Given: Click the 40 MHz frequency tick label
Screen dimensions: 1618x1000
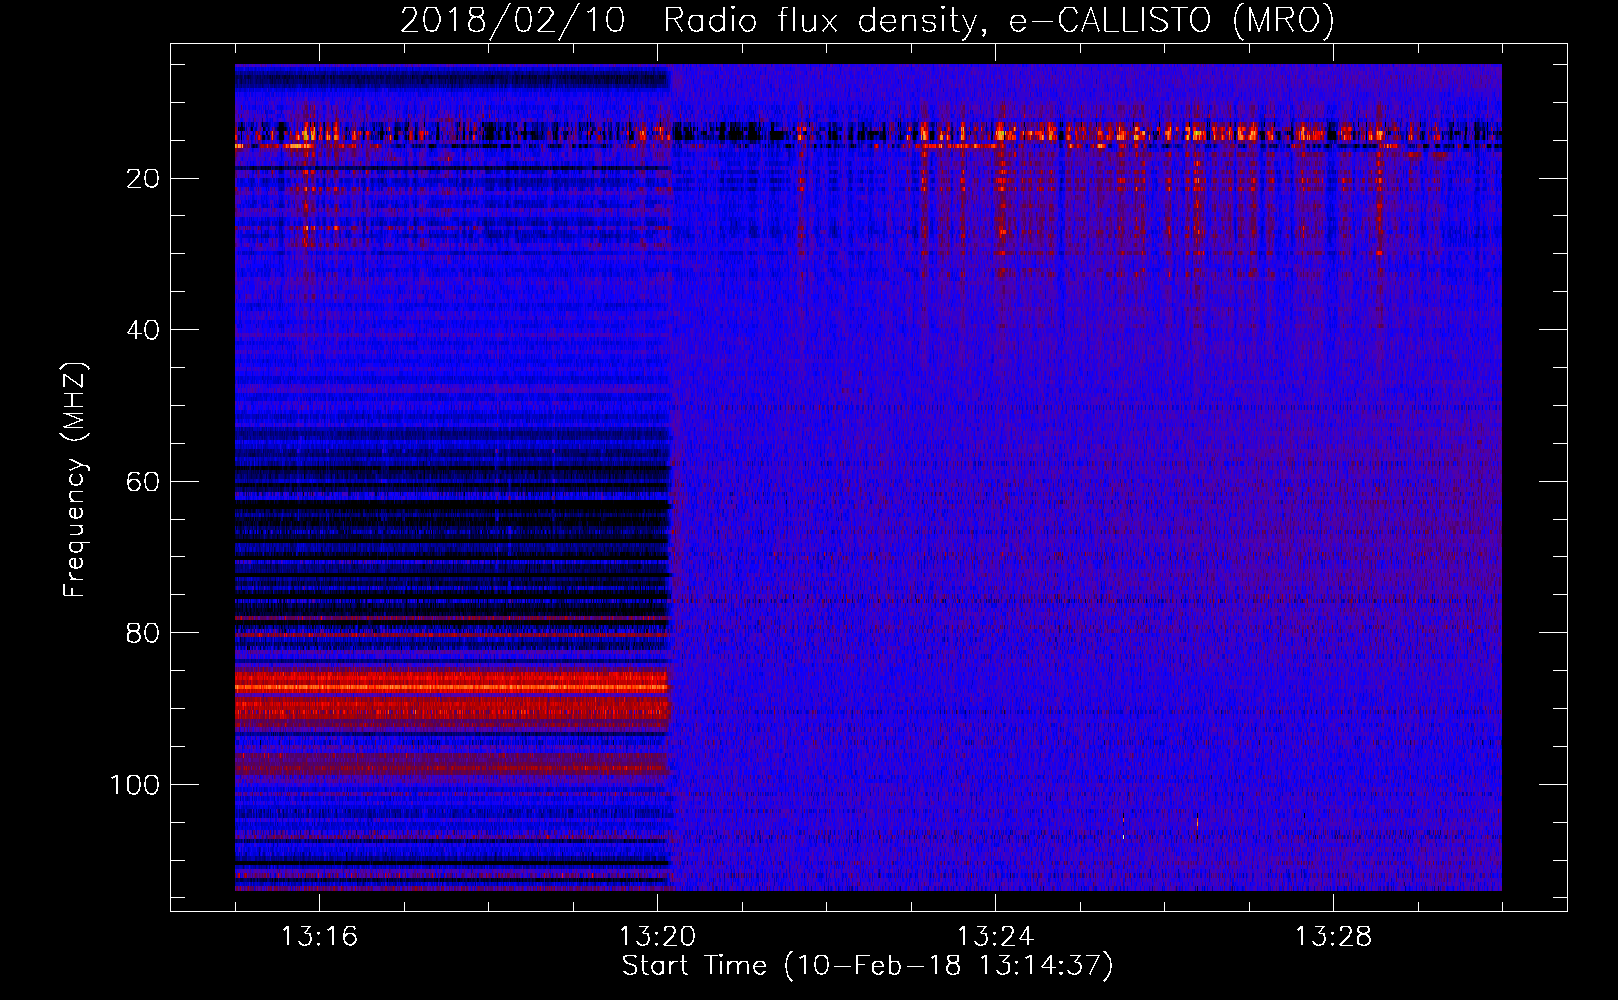Looking at the screenshot, I should click(x=144, y=330).
